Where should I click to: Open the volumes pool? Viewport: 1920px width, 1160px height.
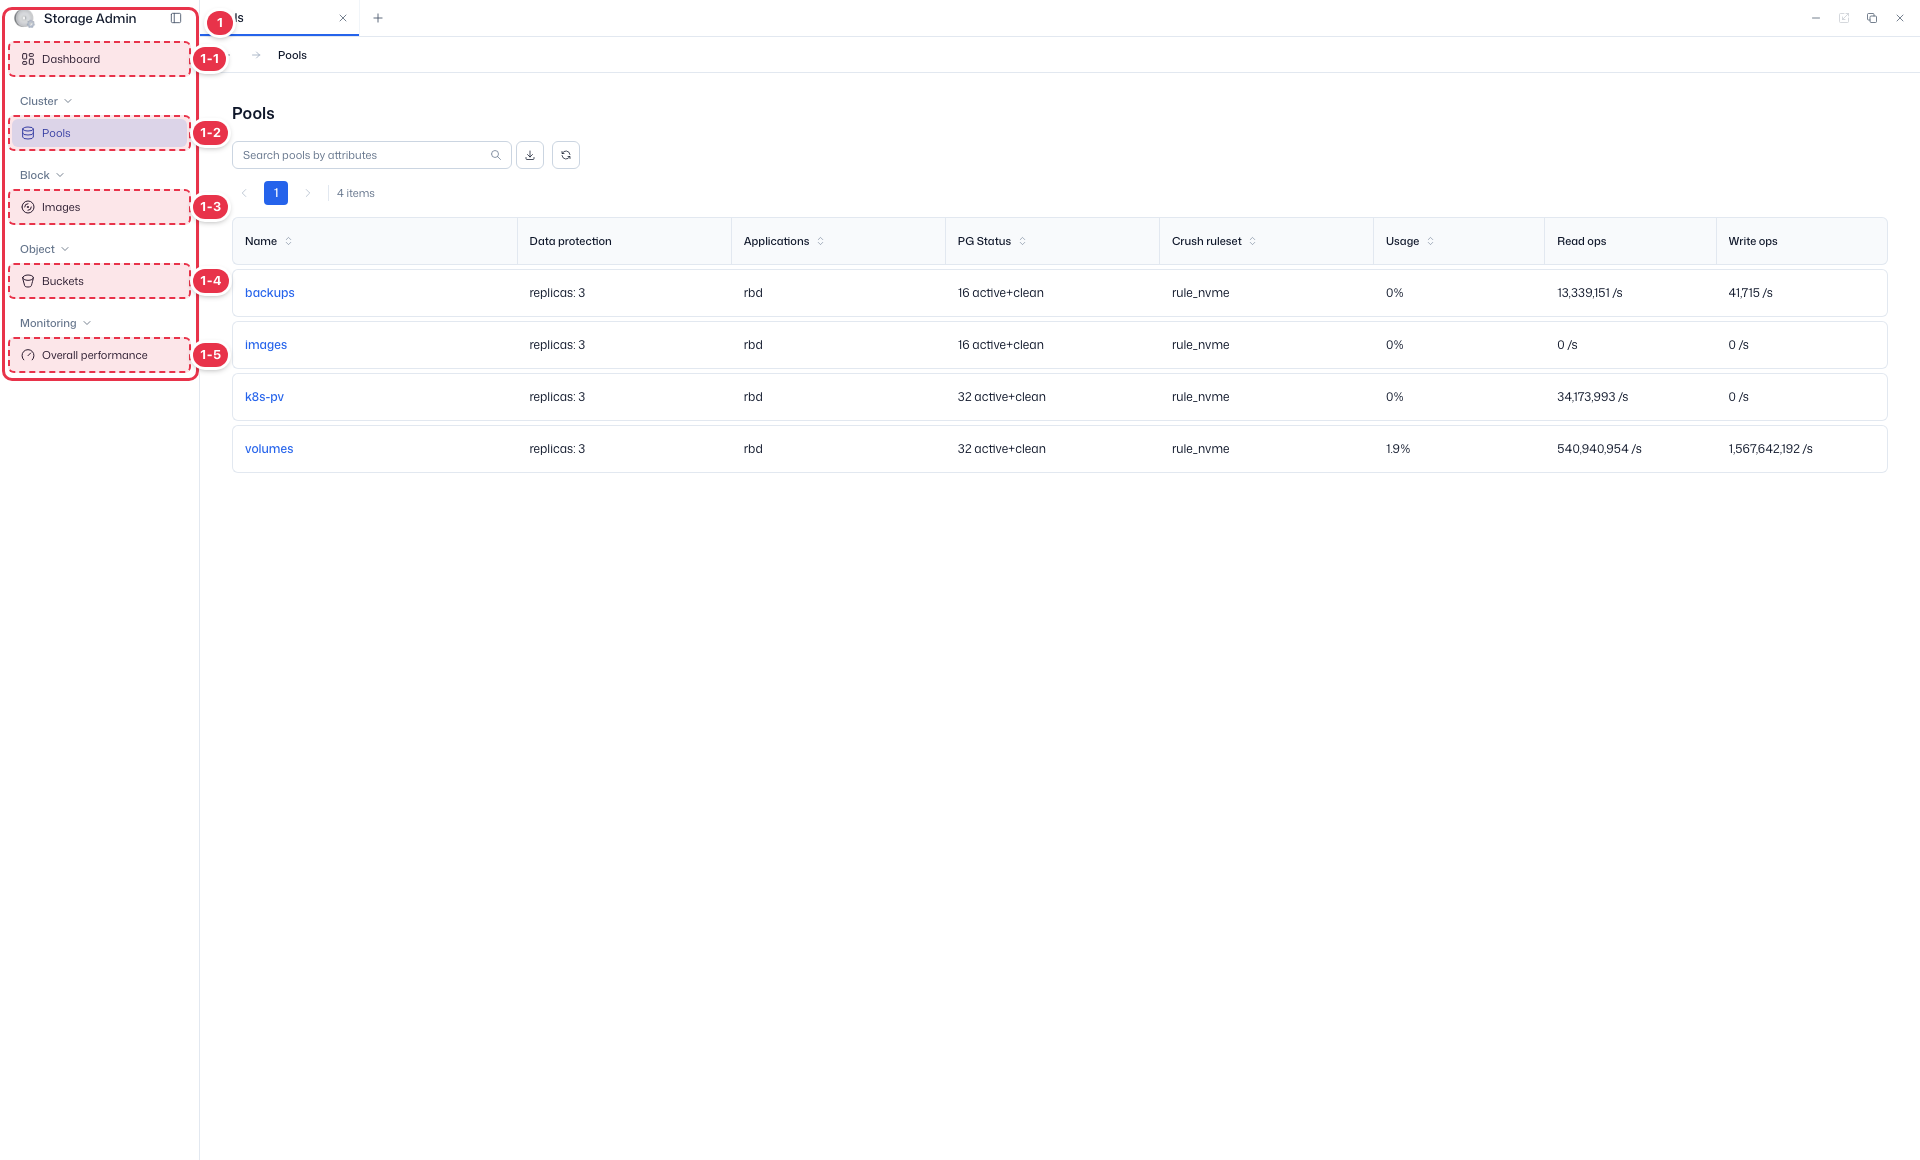269,449
